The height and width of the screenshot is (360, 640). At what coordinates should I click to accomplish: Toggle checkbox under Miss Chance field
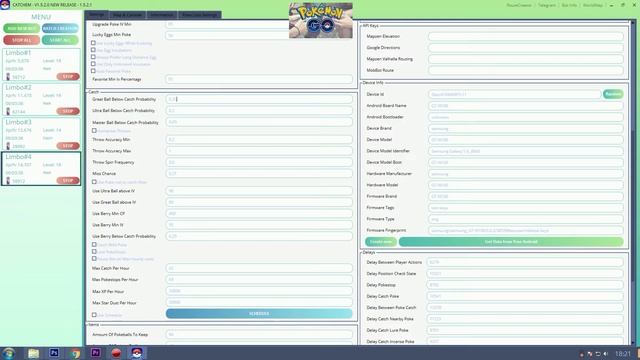[94, 182]
